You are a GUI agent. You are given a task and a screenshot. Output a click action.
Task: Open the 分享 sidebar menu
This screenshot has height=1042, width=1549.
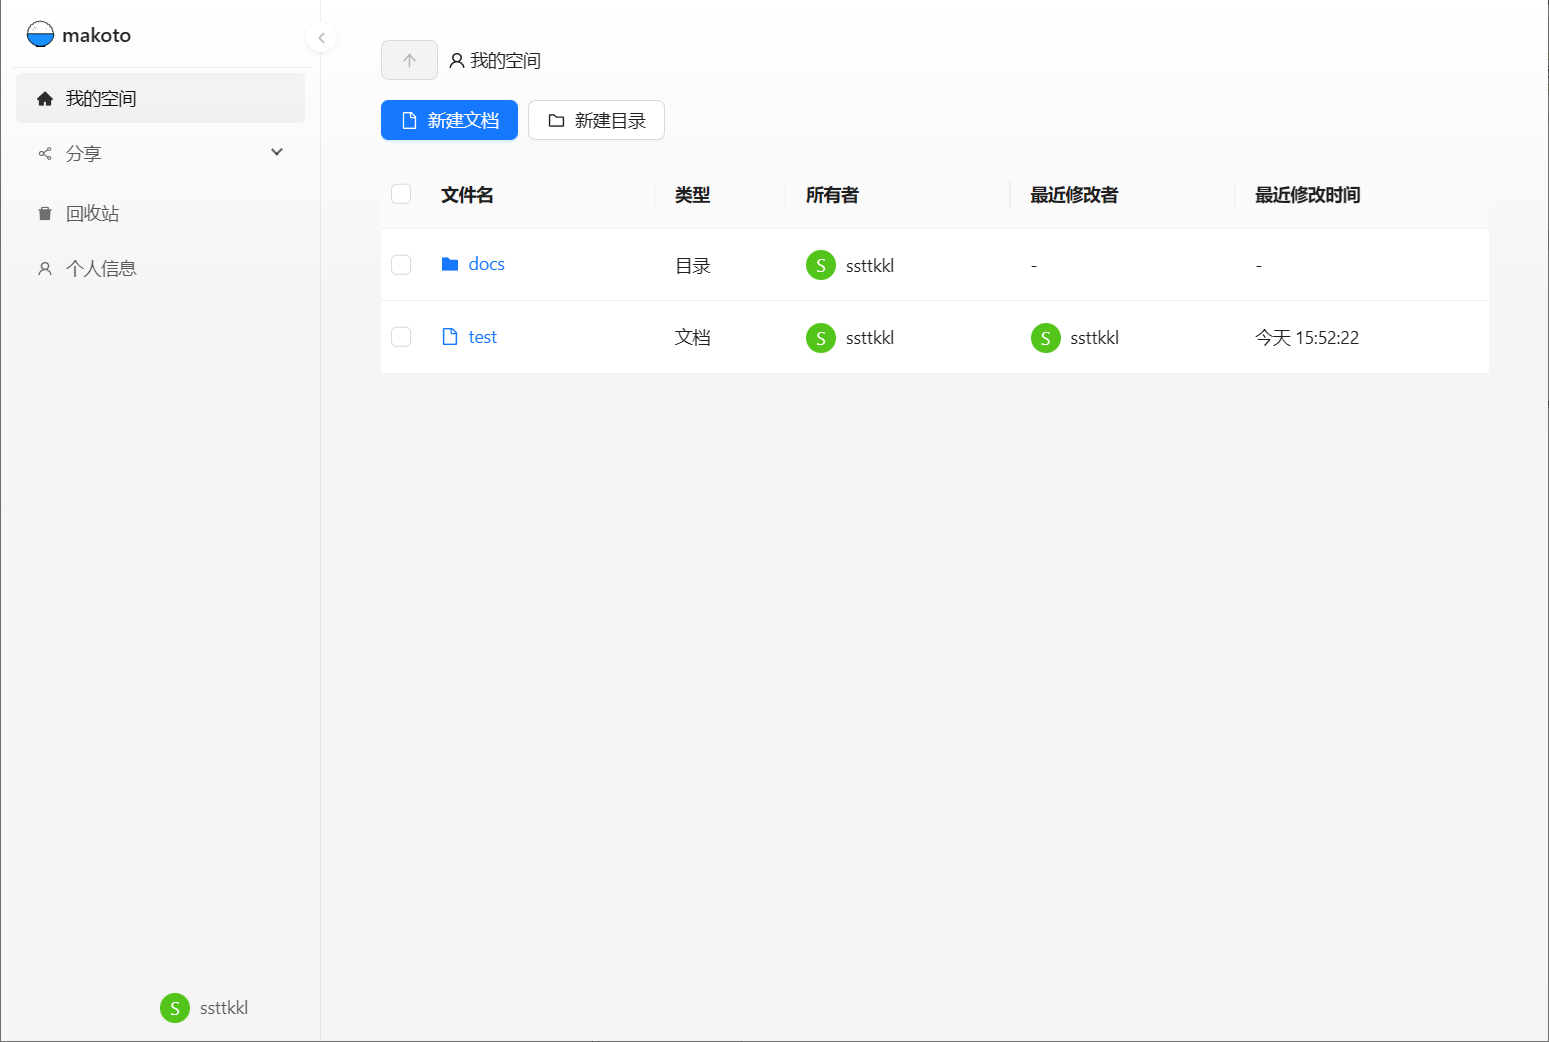coord(160,153)
